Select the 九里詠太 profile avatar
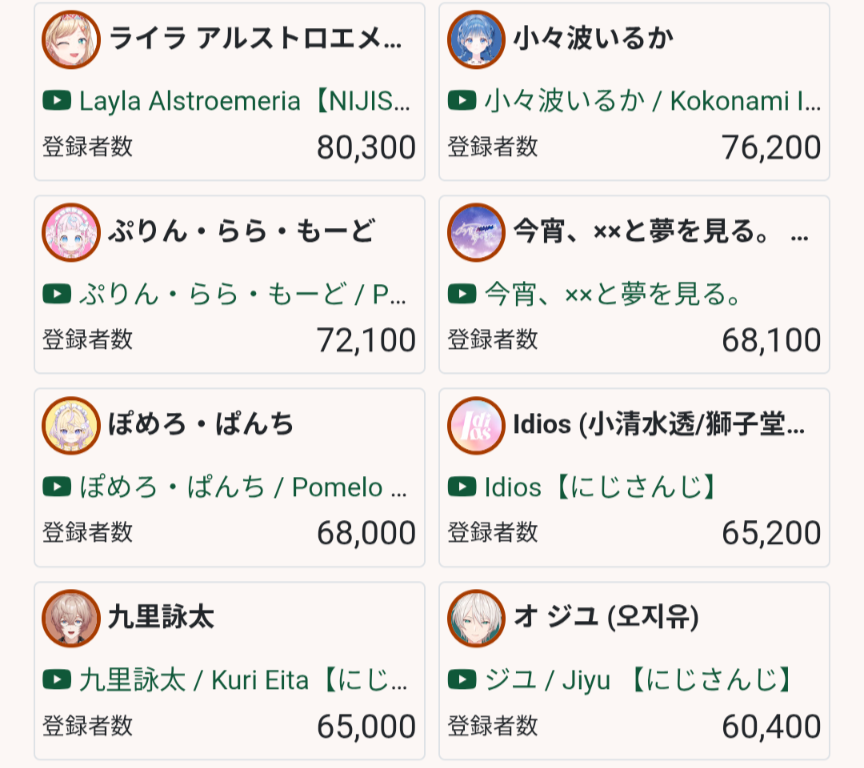 71,618
